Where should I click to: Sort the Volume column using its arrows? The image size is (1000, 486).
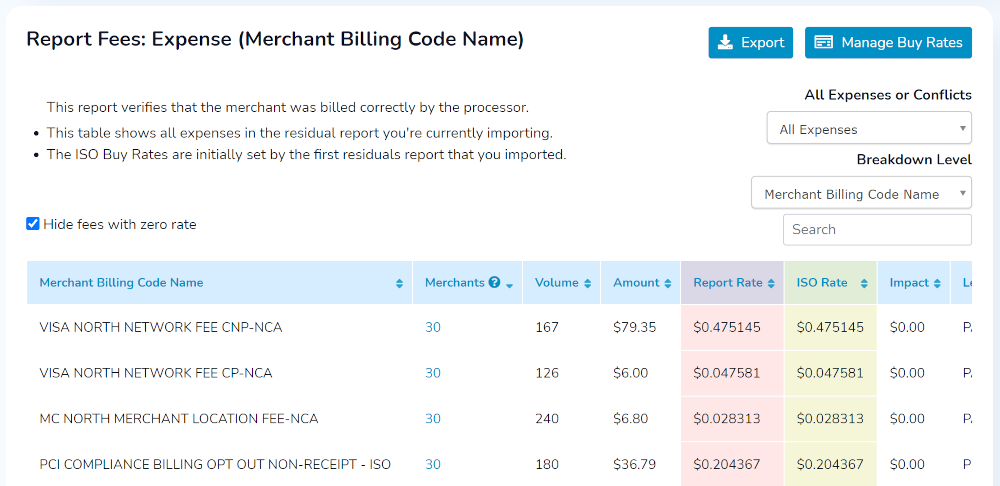[587, 283]
